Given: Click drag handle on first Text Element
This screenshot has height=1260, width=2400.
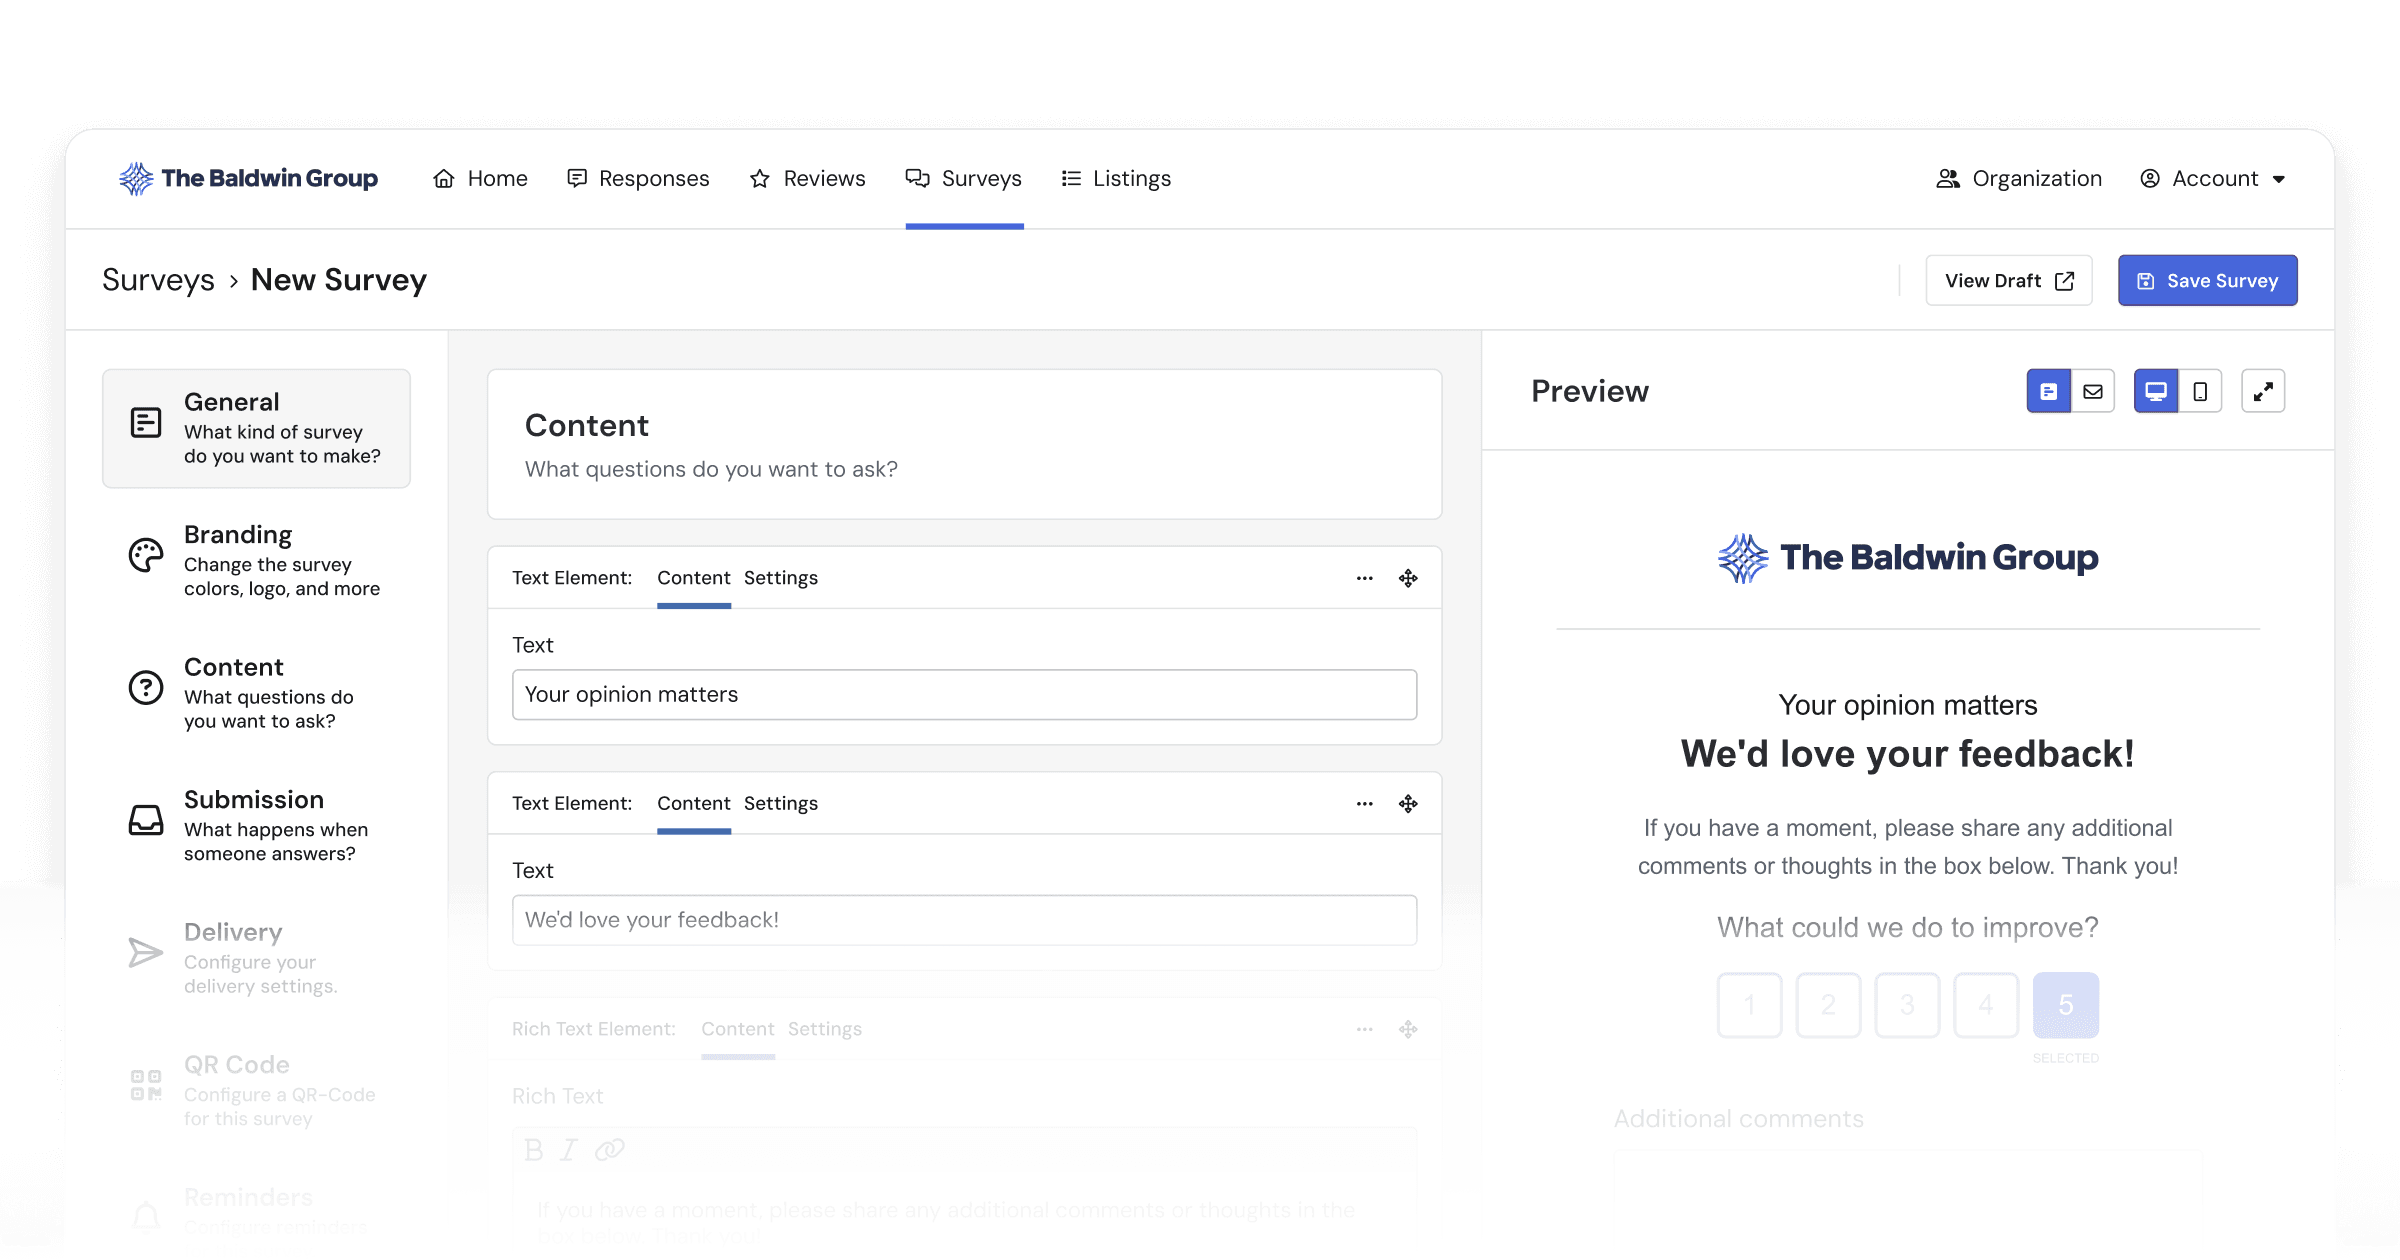Looking at the screenshot, I should point(1408,578).
